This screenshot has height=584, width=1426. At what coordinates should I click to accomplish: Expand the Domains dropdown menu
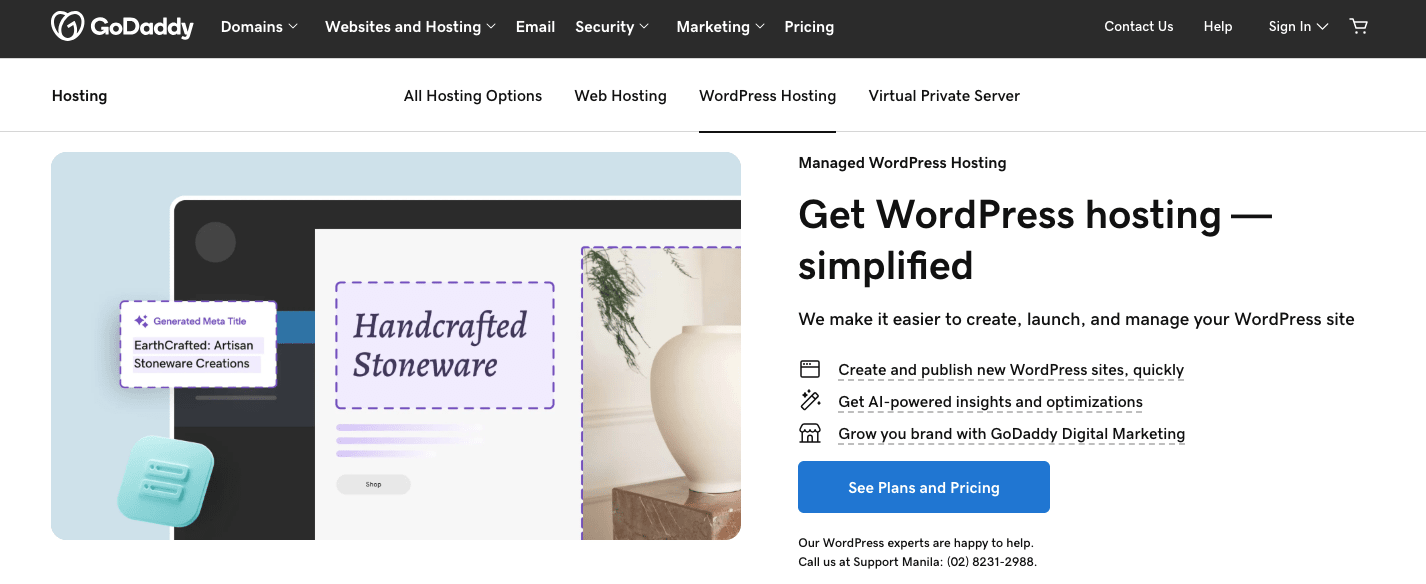point(259,27)
